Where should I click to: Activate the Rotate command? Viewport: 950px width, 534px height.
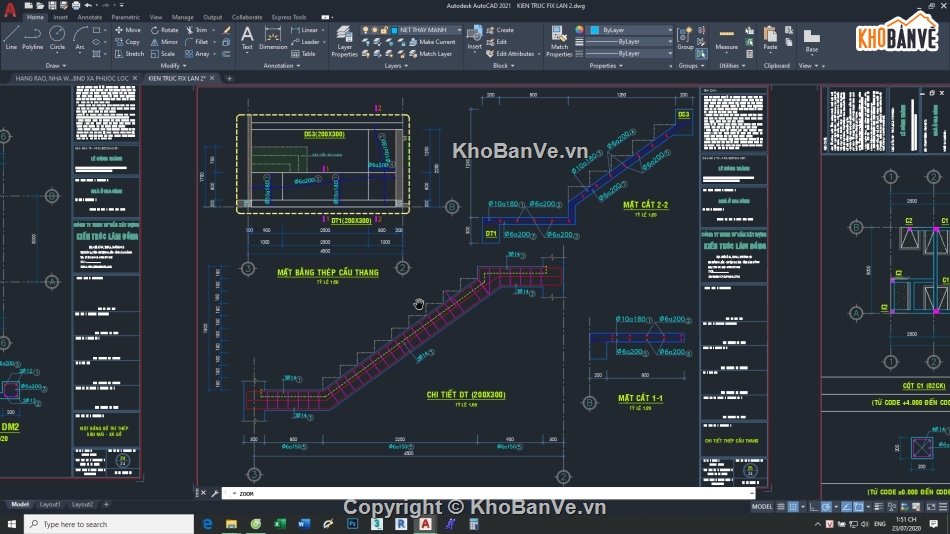[x=164, y=30]
